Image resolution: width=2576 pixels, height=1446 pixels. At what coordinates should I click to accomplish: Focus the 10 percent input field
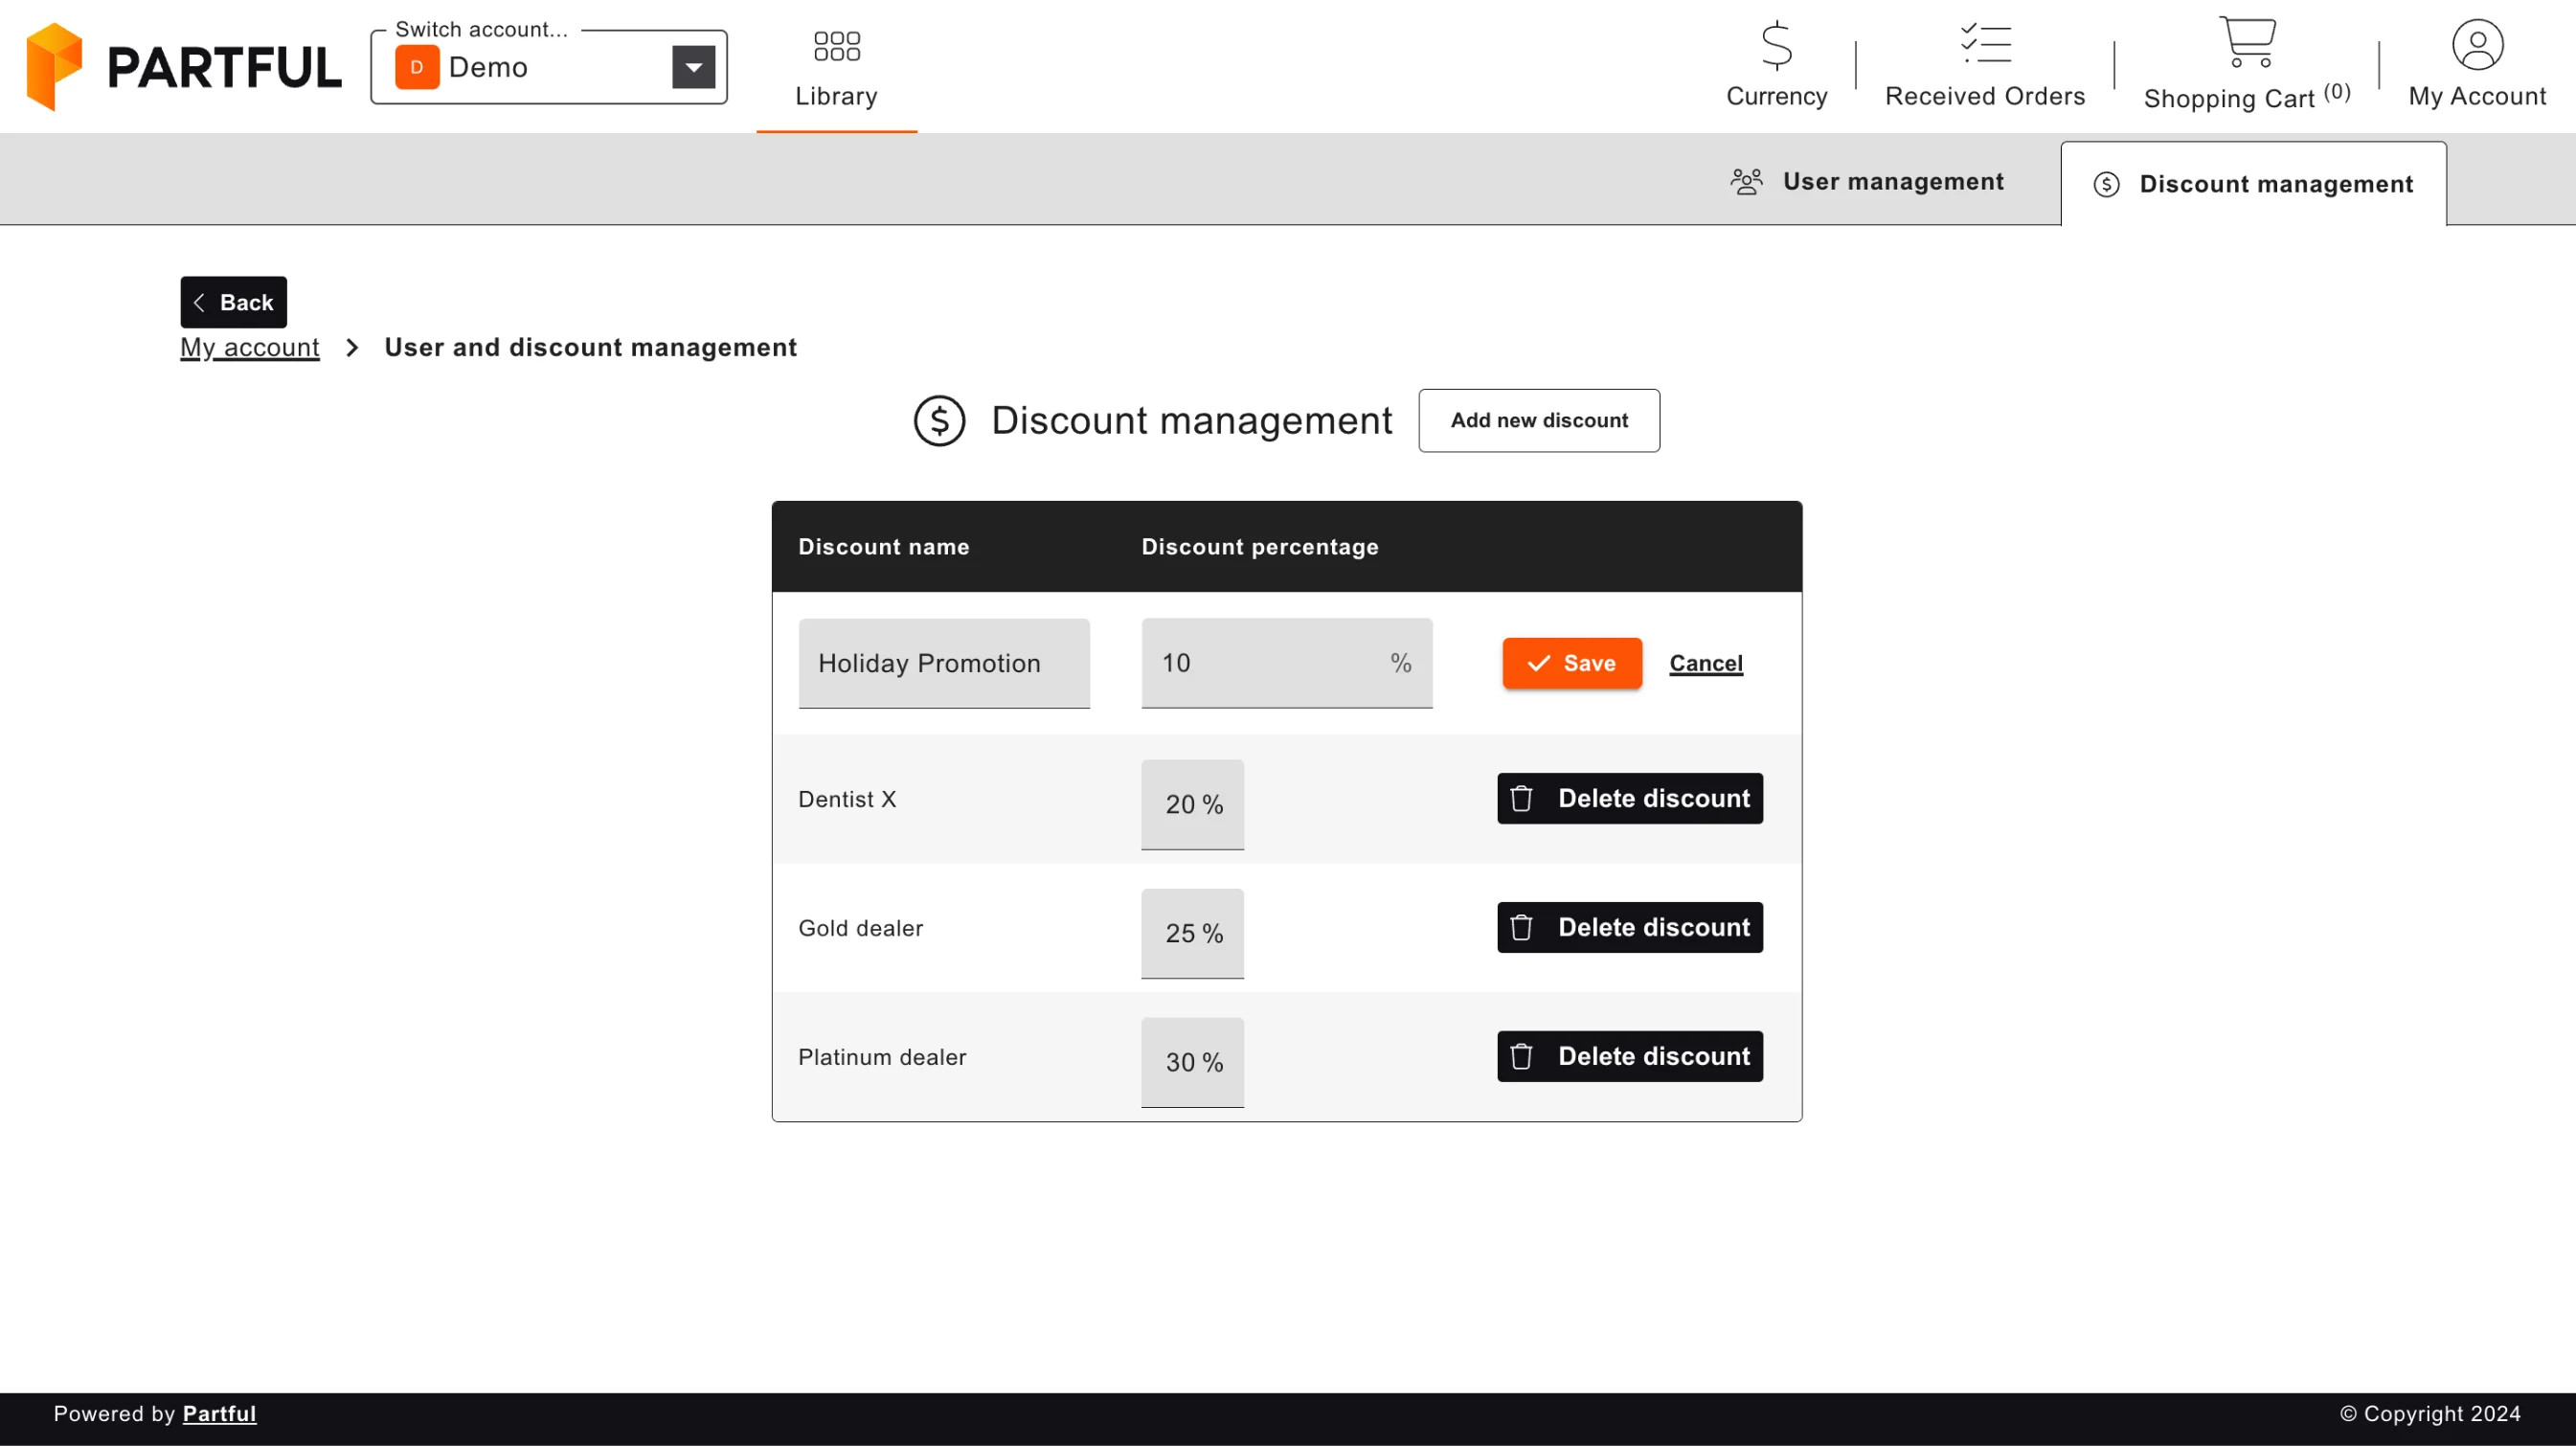(1287, 663)
